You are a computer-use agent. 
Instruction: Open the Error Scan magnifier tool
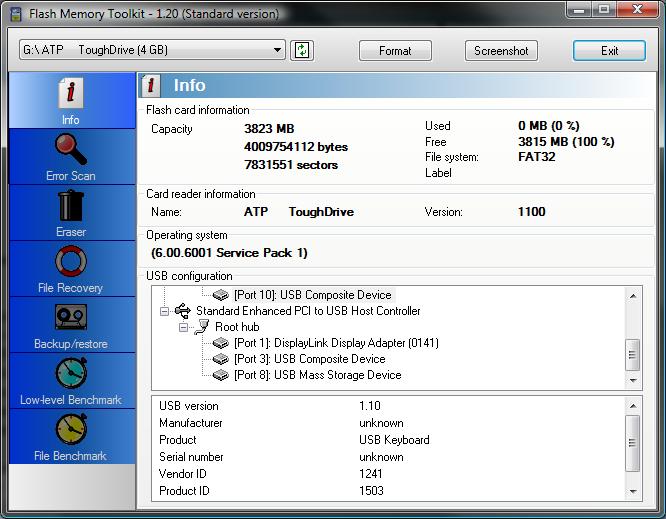click(x=72, y=157)
